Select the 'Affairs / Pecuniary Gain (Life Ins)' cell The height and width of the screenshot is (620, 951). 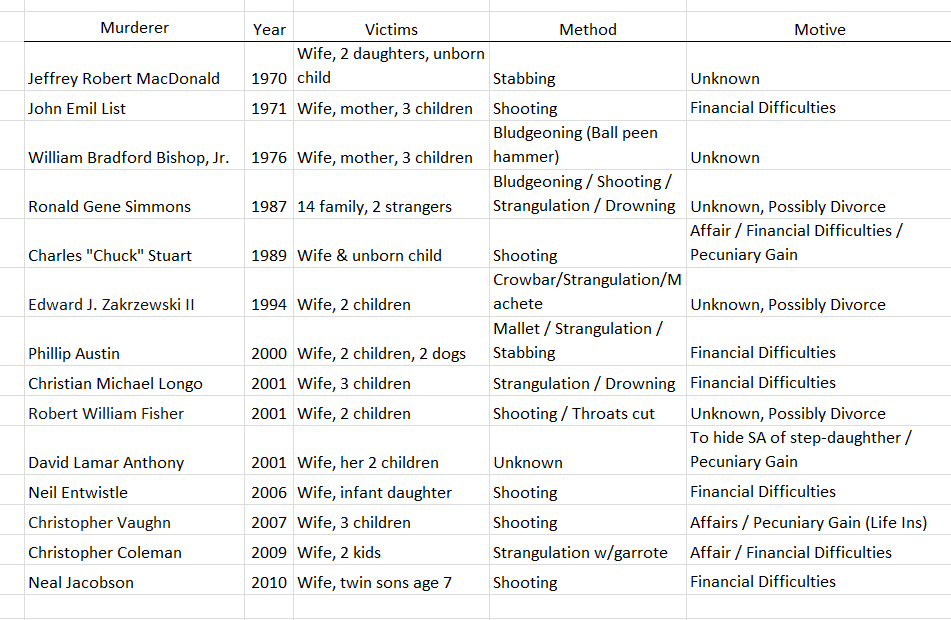coord(808,522)
